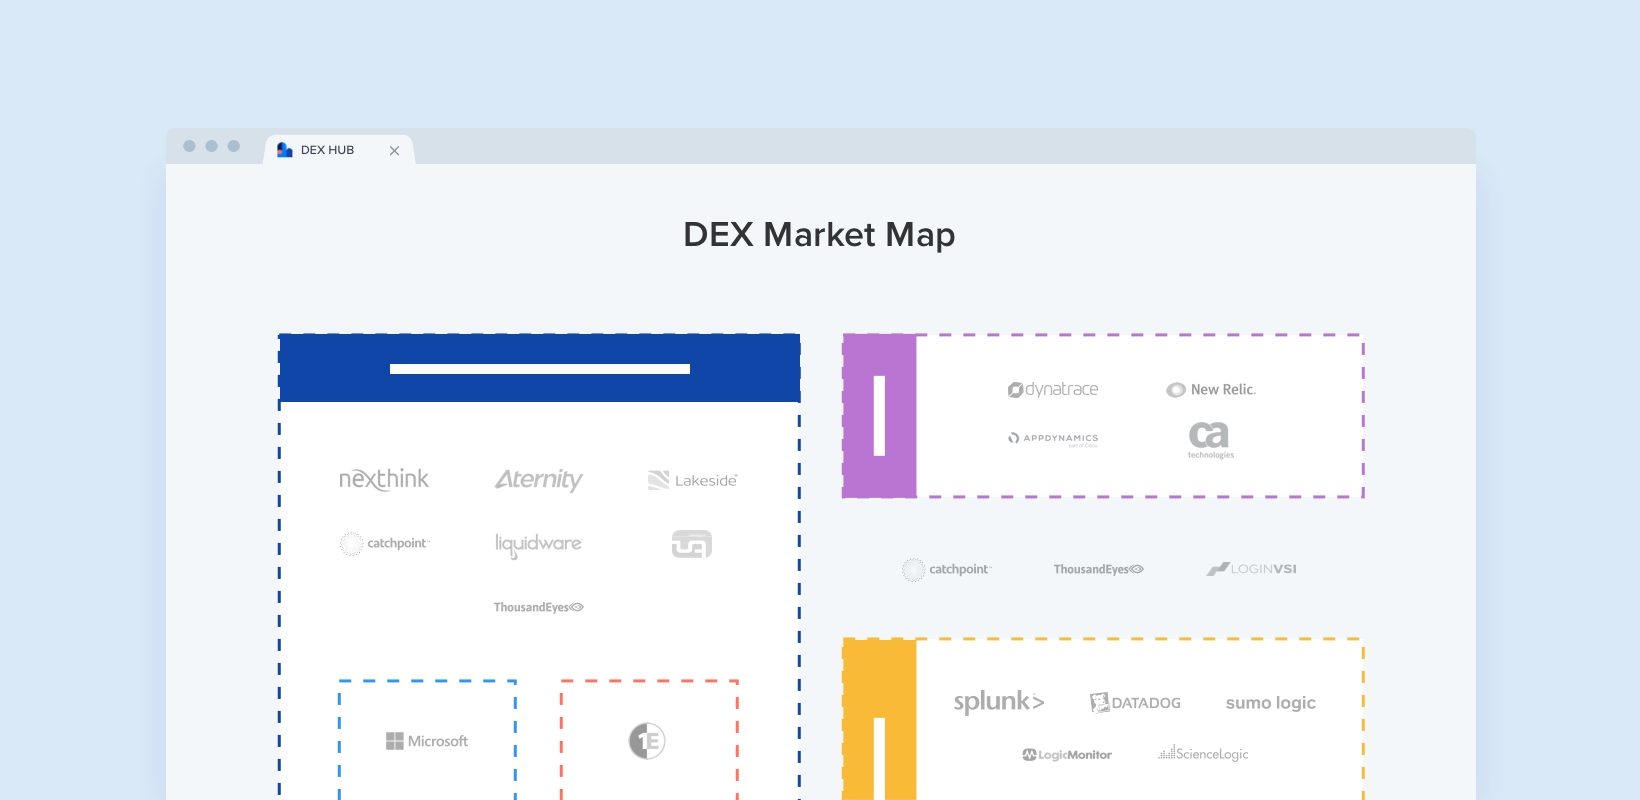
Task: Click the CA technologies logo
Action: tap(1210, 440)
